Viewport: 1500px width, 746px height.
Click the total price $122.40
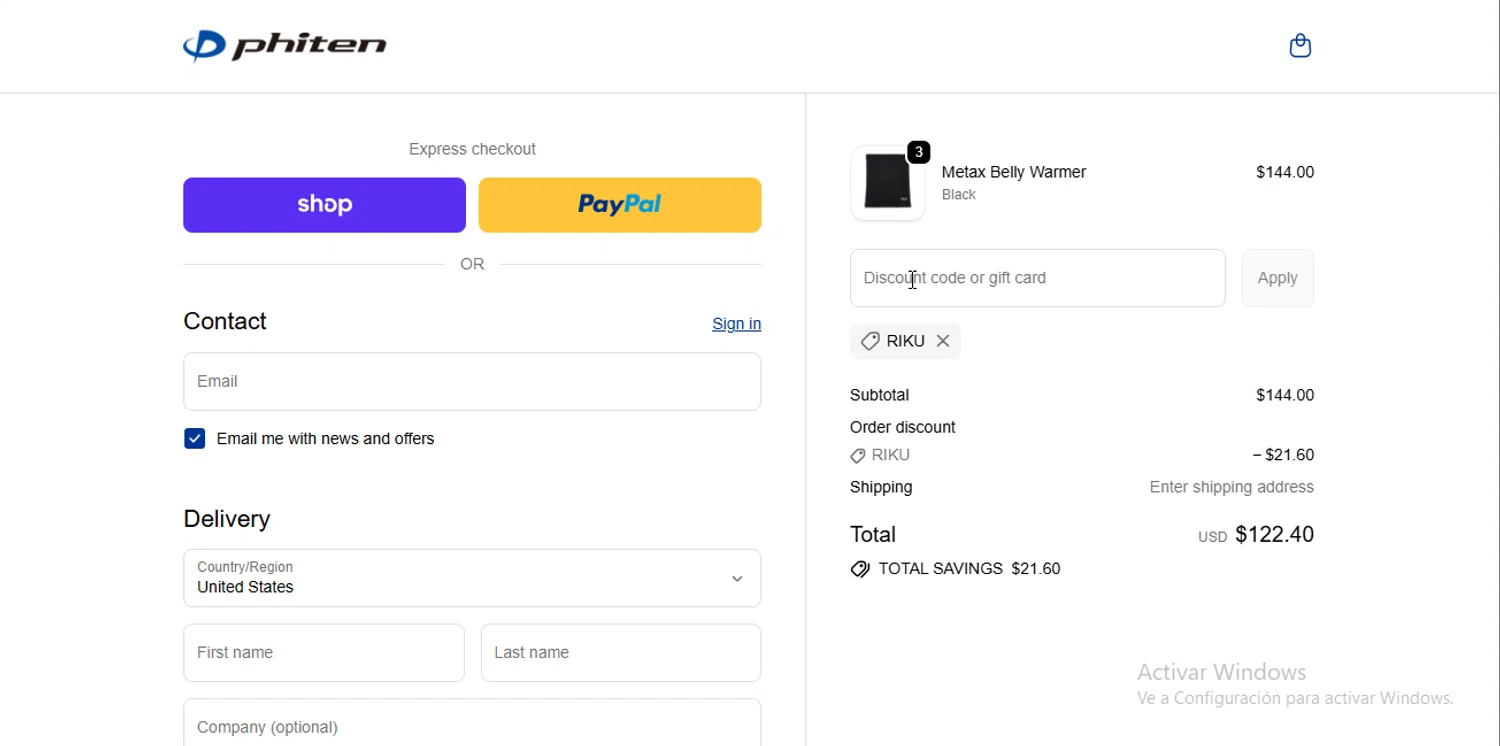pyautogui.click(x=1275, y=534)
